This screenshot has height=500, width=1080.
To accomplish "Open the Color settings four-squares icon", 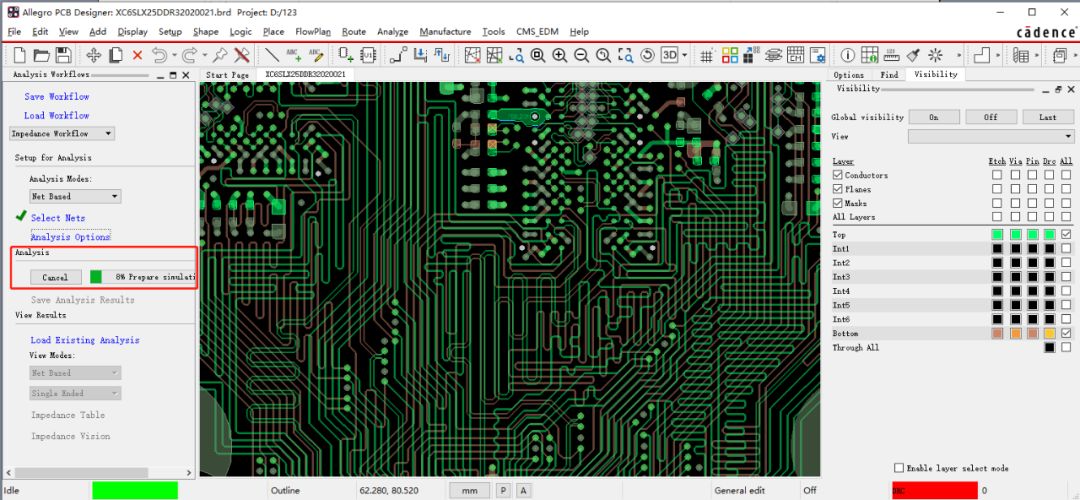I will click(730, 55).
